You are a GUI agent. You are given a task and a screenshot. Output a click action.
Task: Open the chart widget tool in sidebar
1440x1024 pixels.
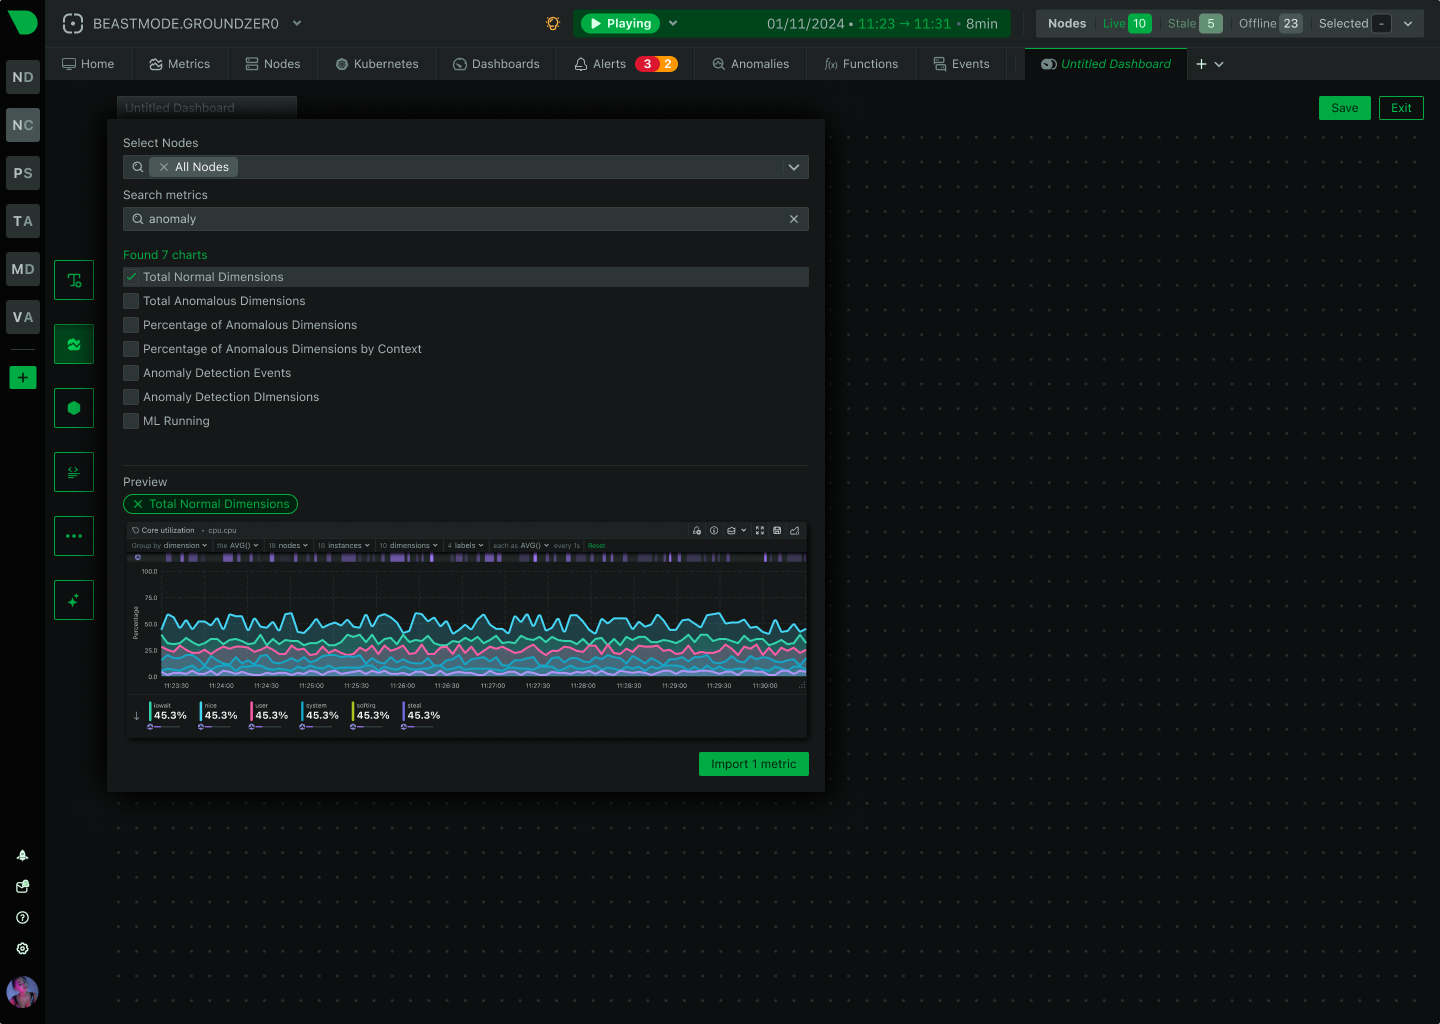[73, 343]
